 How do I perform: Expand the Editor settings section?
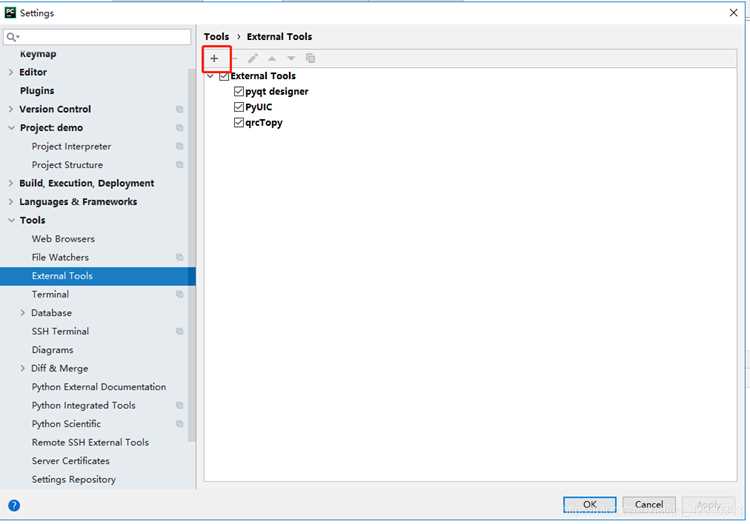[x=11, y=72]
